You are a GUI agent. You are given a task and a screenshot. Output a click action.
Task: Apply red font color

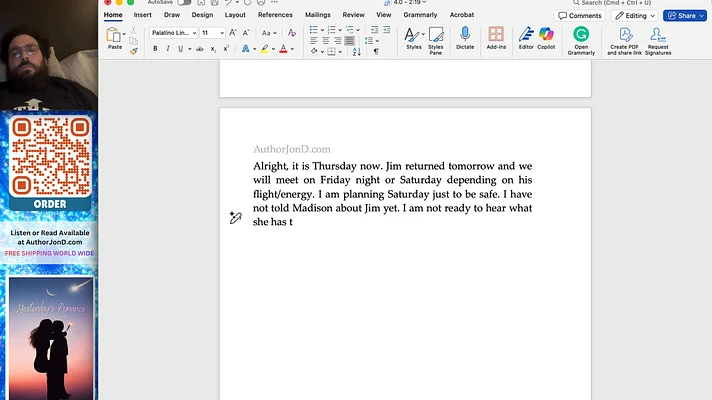[x=283, y=49]
